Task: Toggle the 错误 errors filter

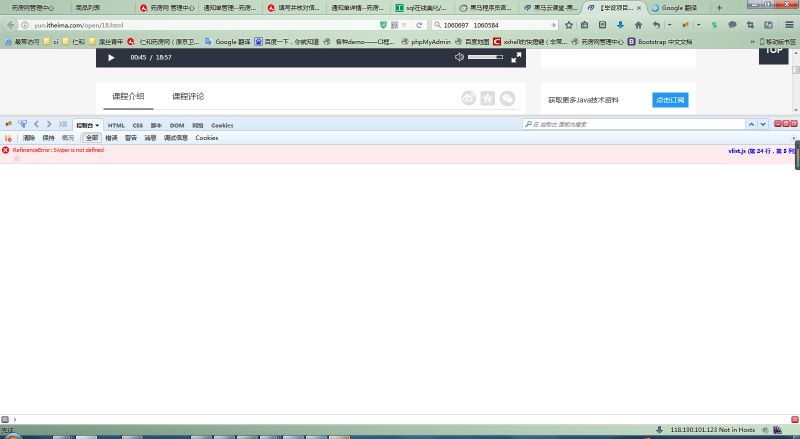Action: pyautogui.click(x=111, y=137)
